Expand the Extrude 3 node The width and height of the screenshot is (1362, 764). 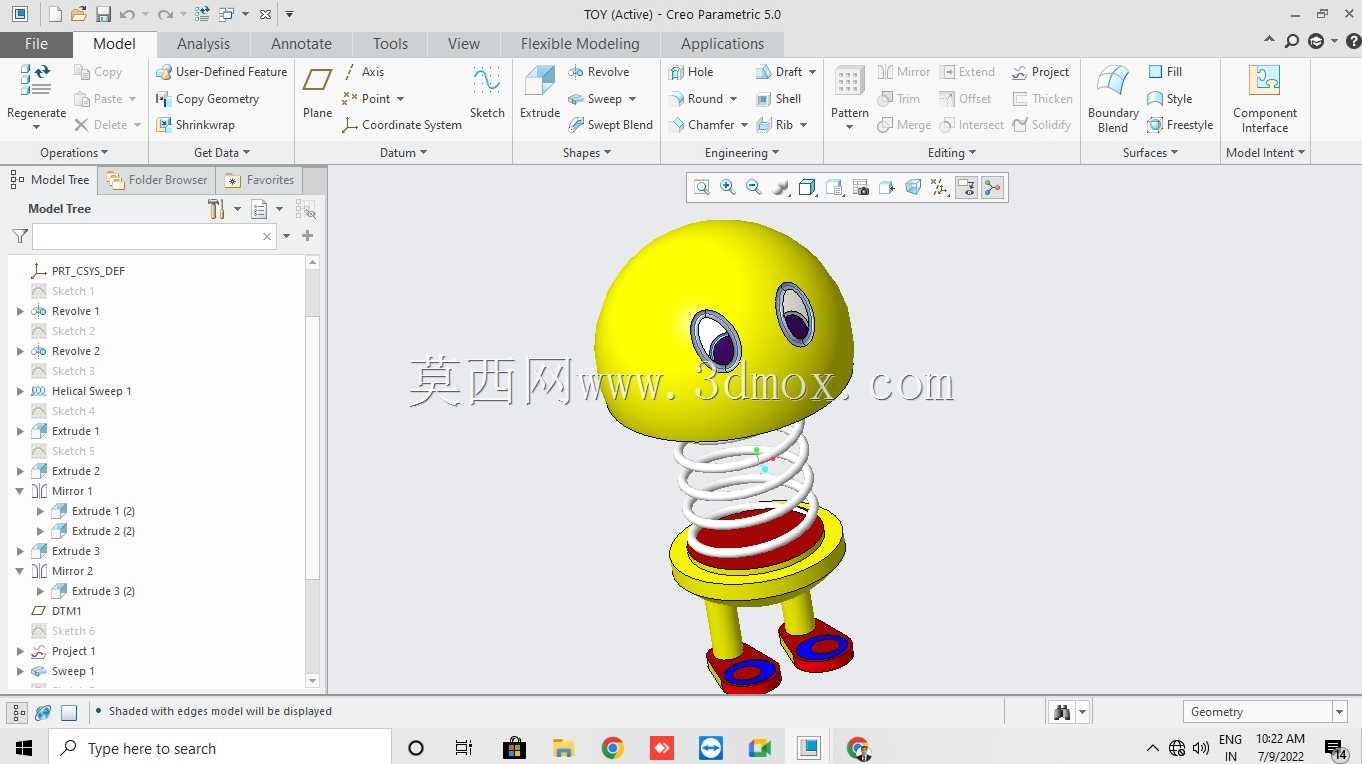[20, 551]
